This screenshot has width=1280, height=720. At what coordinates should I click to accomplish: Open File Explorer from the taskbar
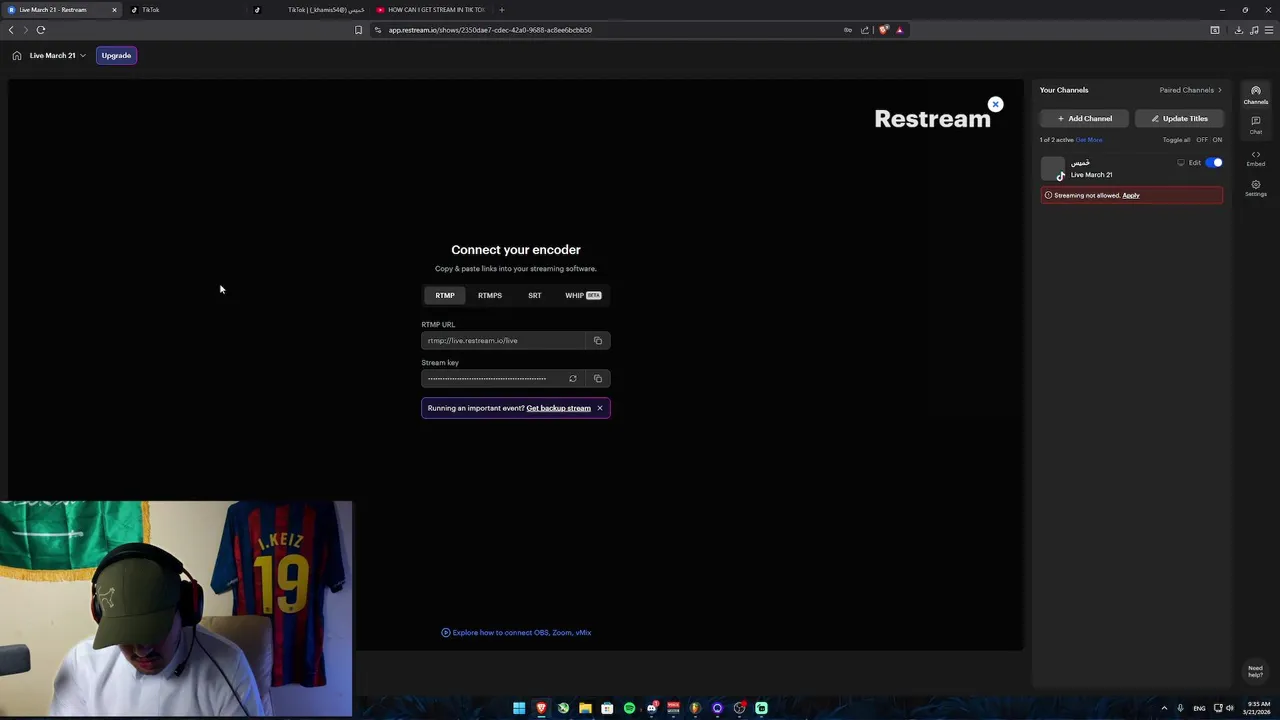(585, 708)
